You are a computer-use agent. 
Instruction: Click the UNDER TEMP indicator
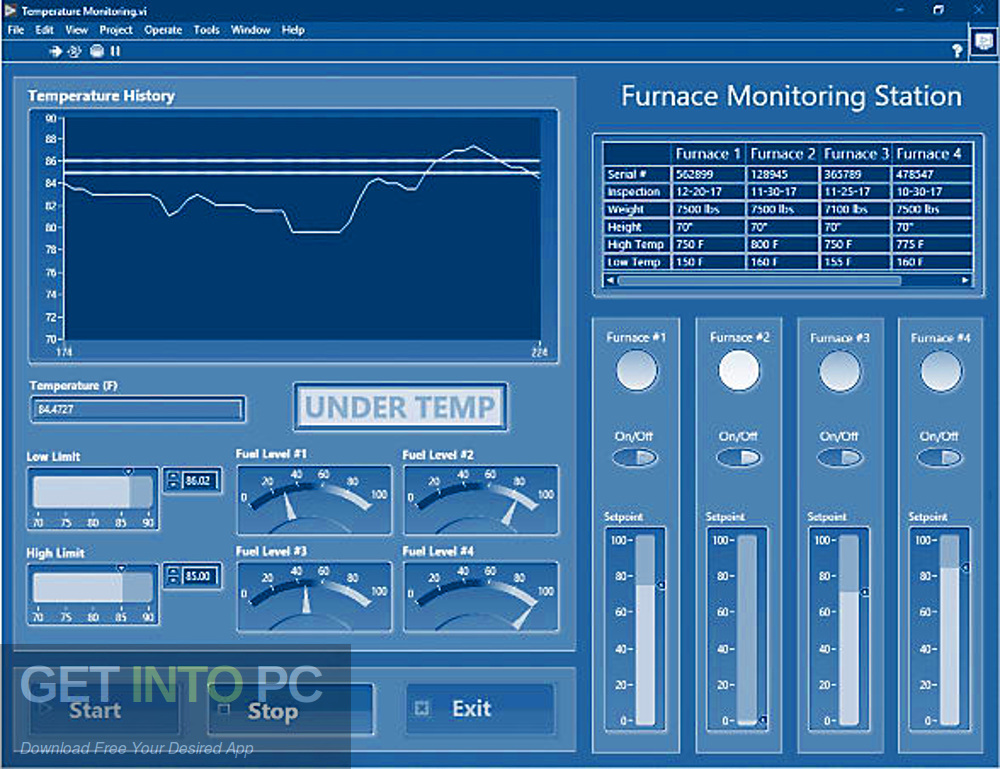401,407
